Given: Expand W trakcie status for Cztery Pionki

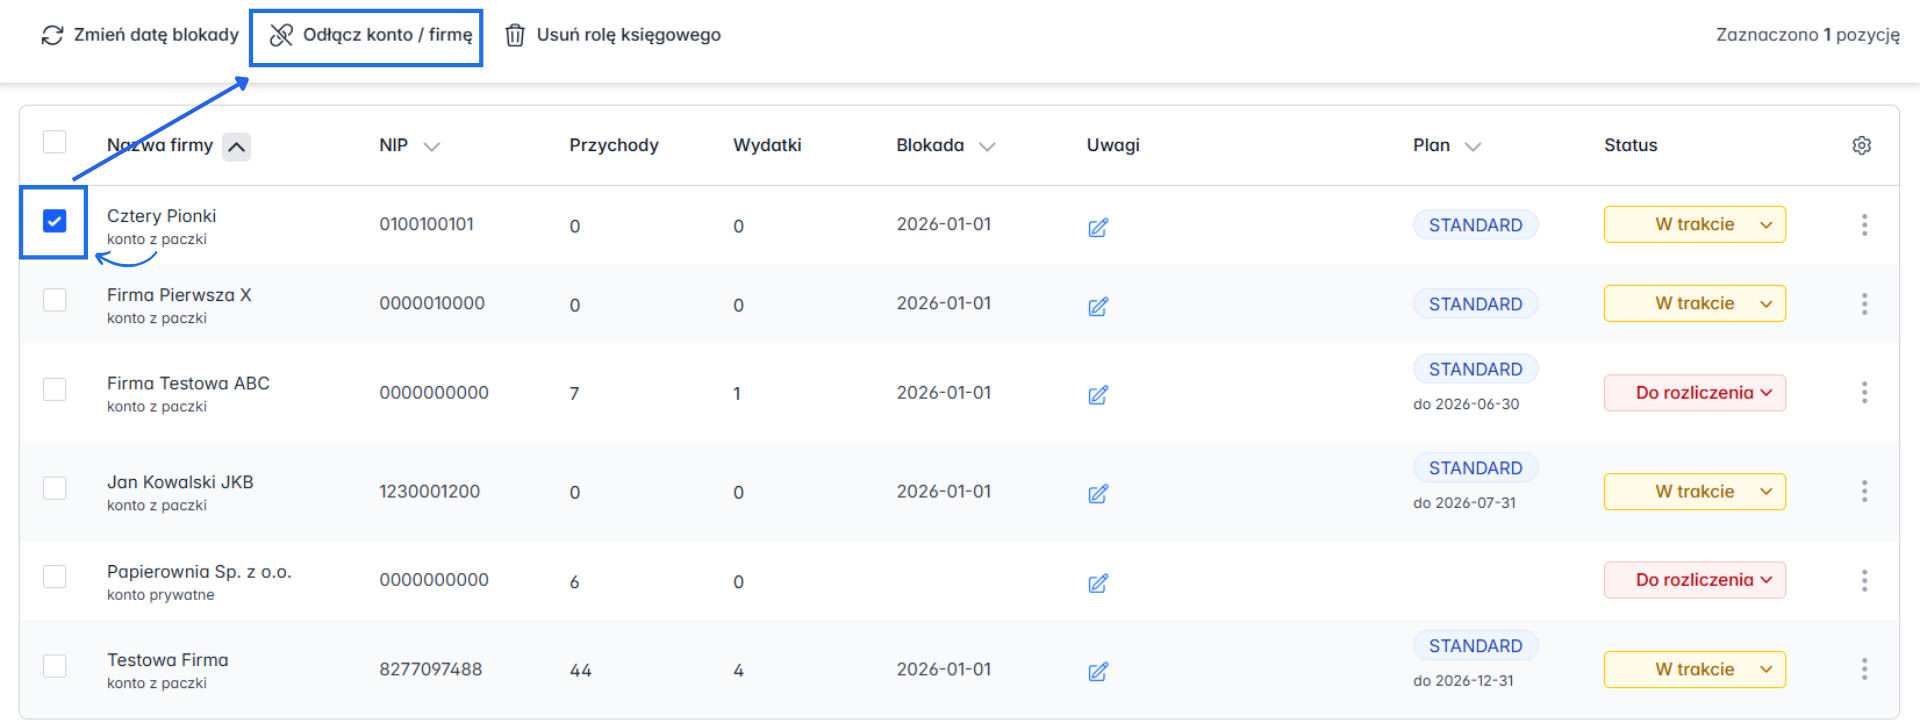Looking at the screenshot, I should click(1694, 225).
